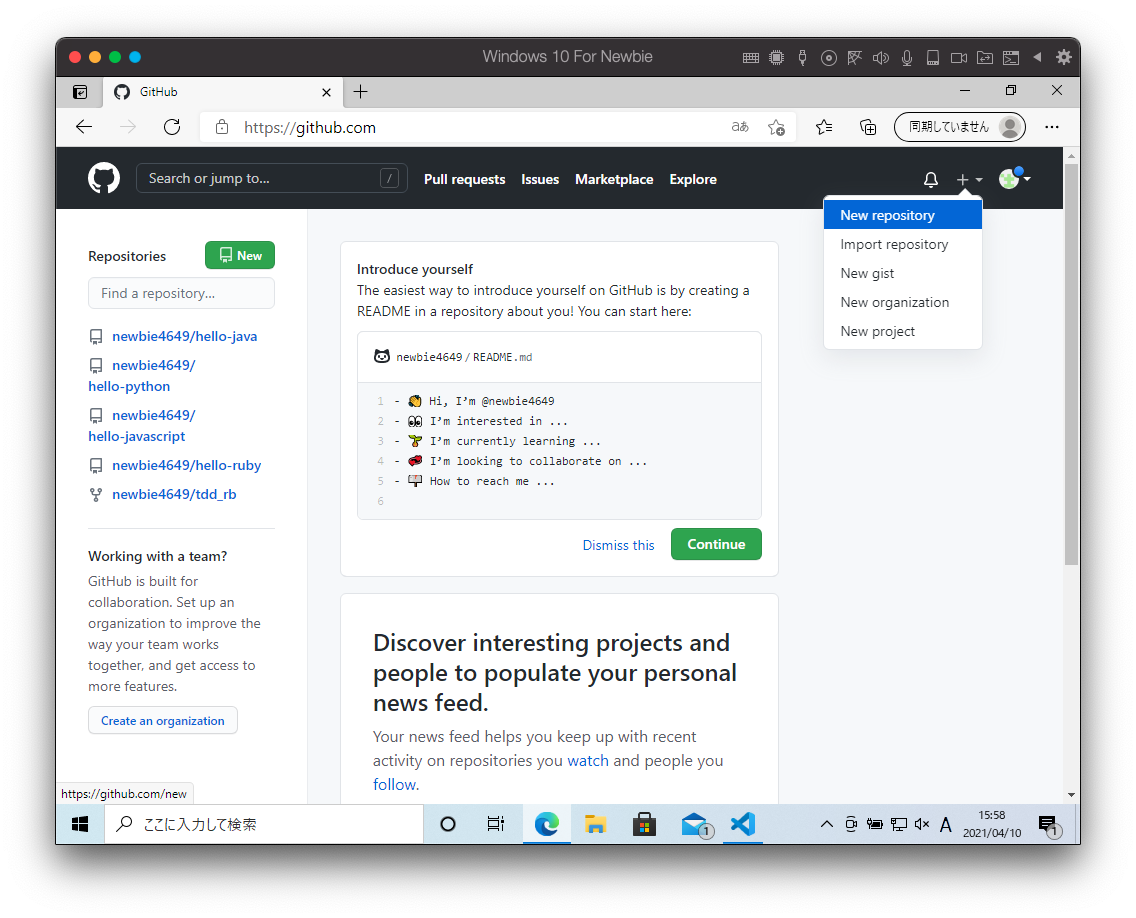Image resolution: width=1136 pixels, height=918 pixels.
Task: Click the translate page icon
Action: [740, 128]
